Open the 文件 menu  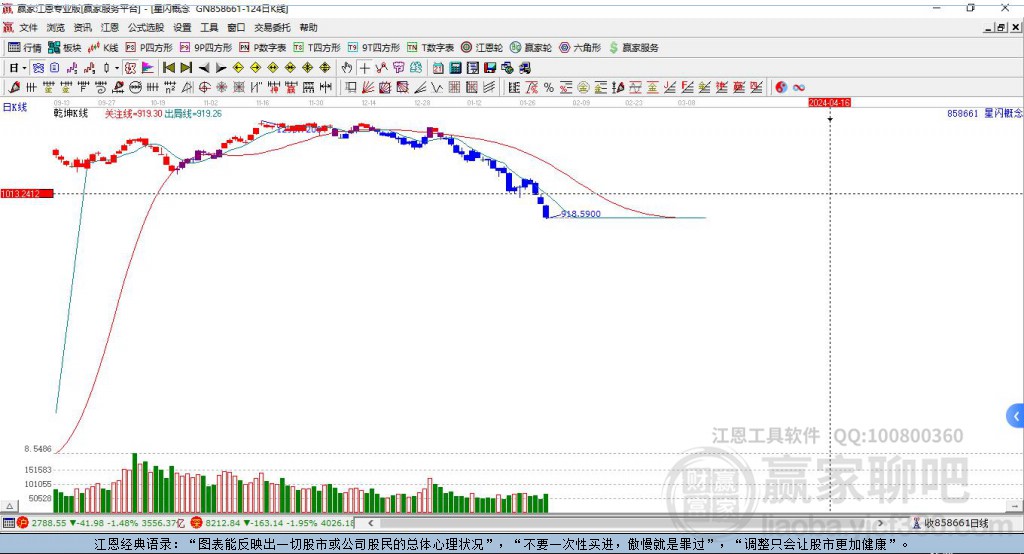coord(28,27)
